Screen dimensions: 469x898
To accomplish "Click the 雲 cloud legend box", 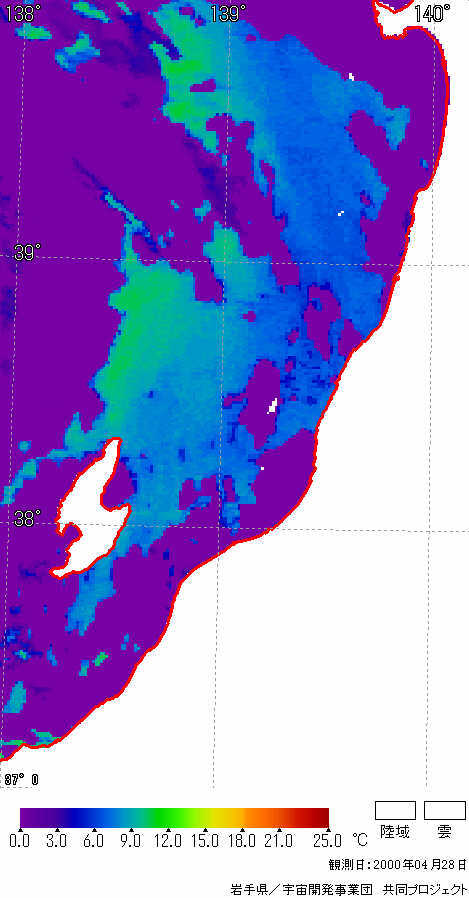I will (x=444, y=810).
